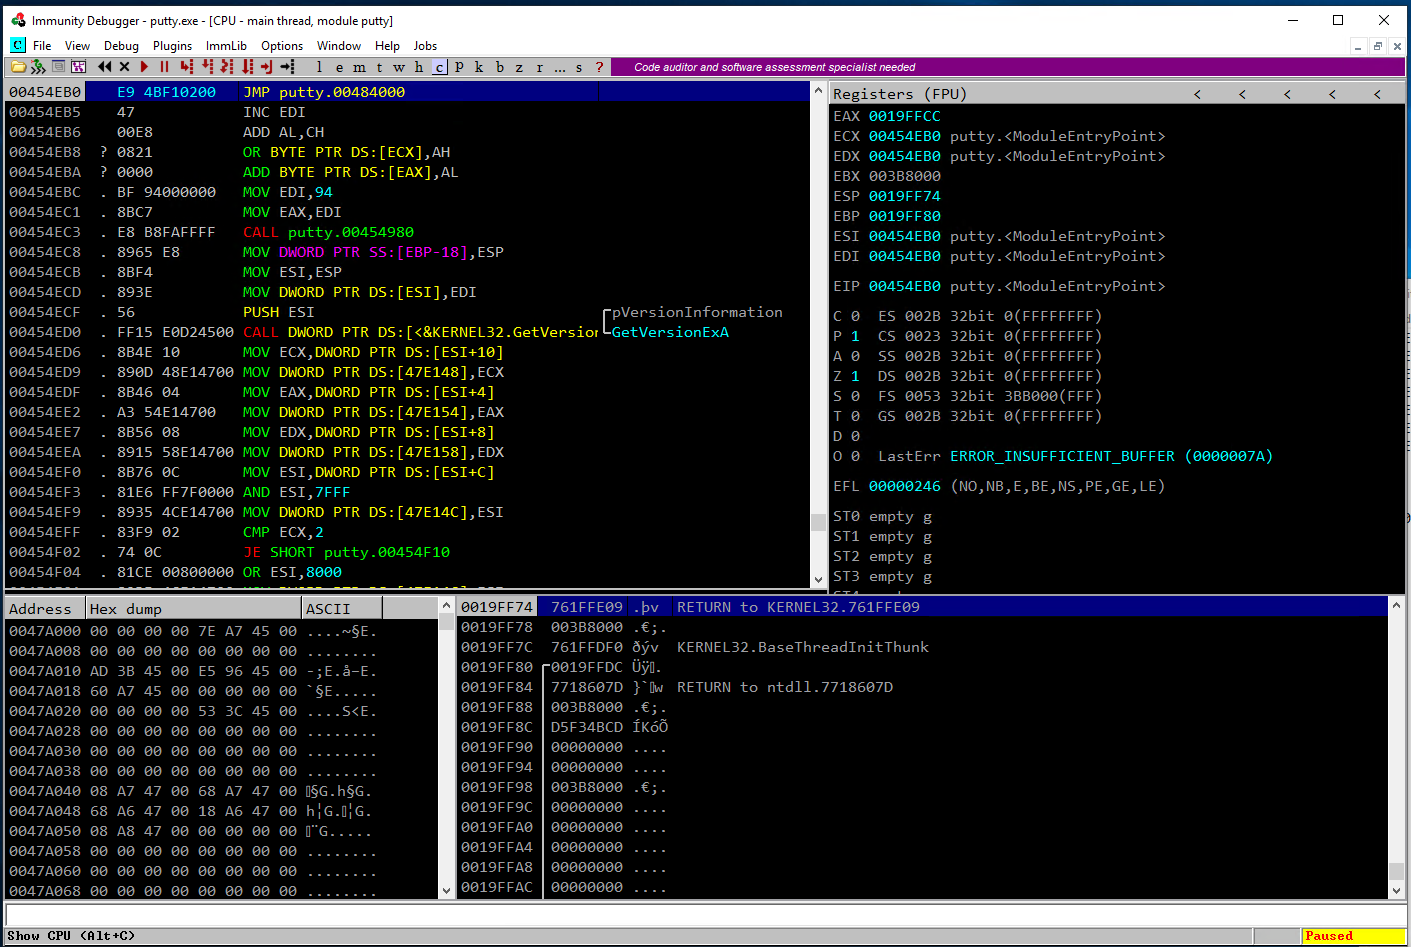Screen dimensions: 1411x947
Task: Show Call stack with 'k' button
Action: click(479, 67)
